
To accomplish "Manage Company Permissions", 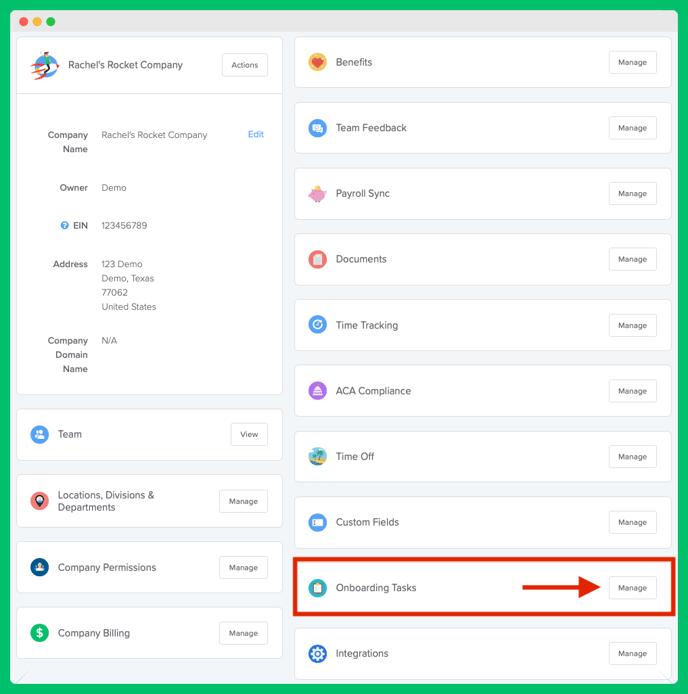I will tap(244, 567).
